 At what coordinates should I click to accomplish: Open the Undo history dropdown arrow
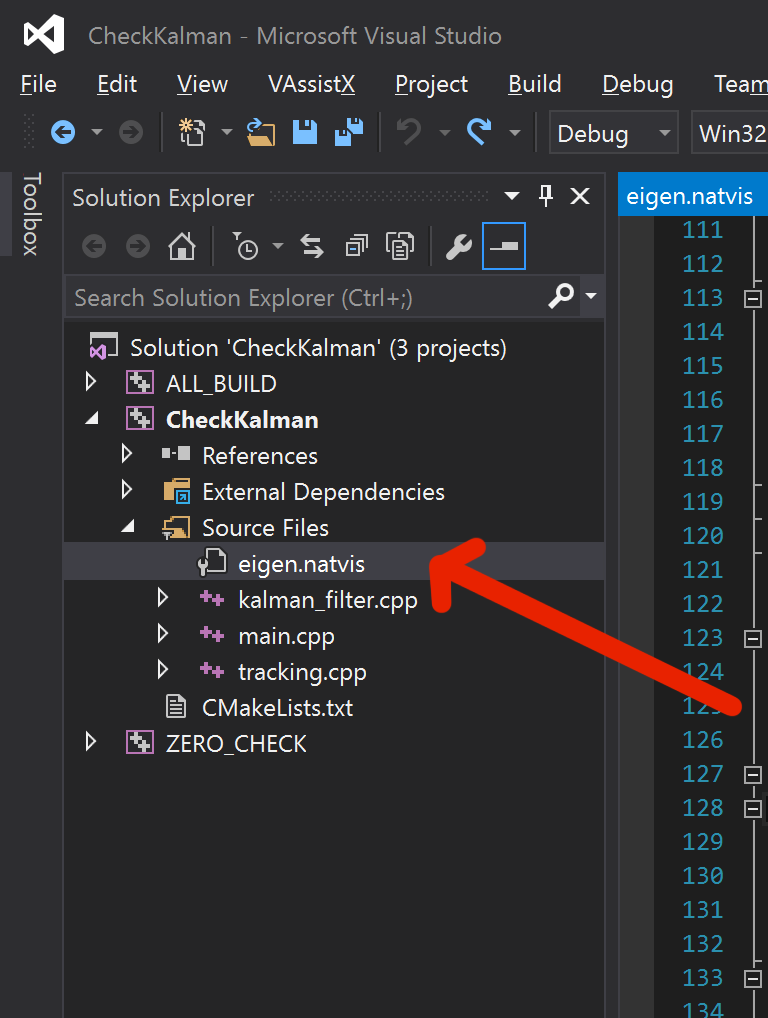(445, 132)
